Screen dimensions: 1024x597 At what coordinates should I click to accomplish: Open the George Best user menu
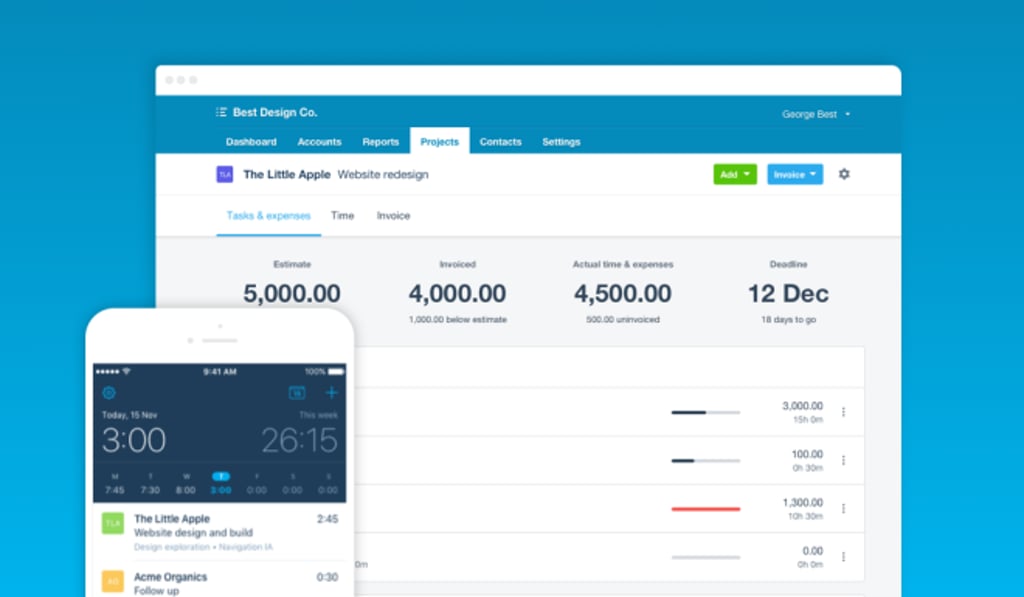pos(816,114)
